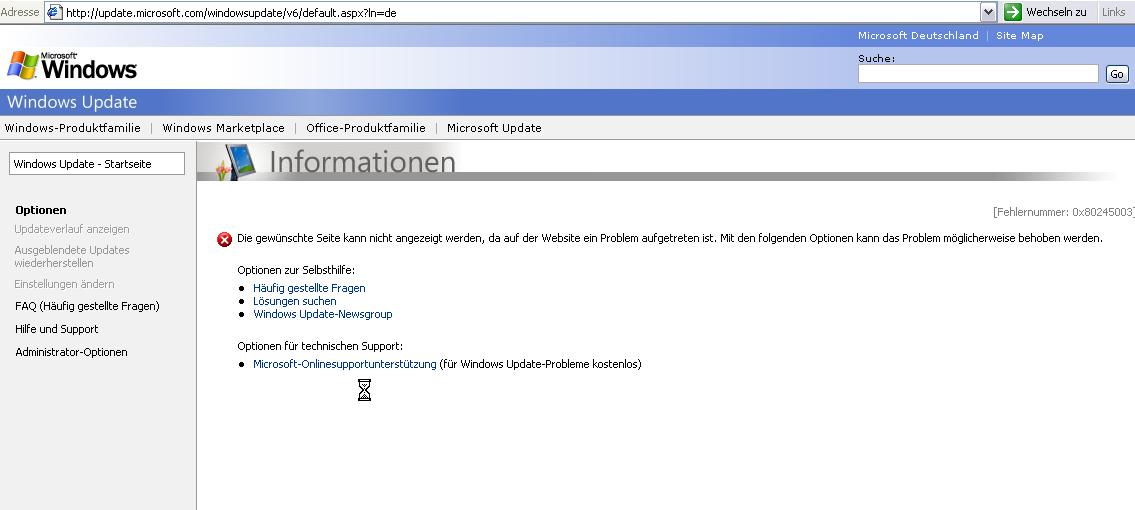Screen dimensions: 1135x510
Task: Click the green Wechseln zu arrow icon
Action: (1012, 12)
